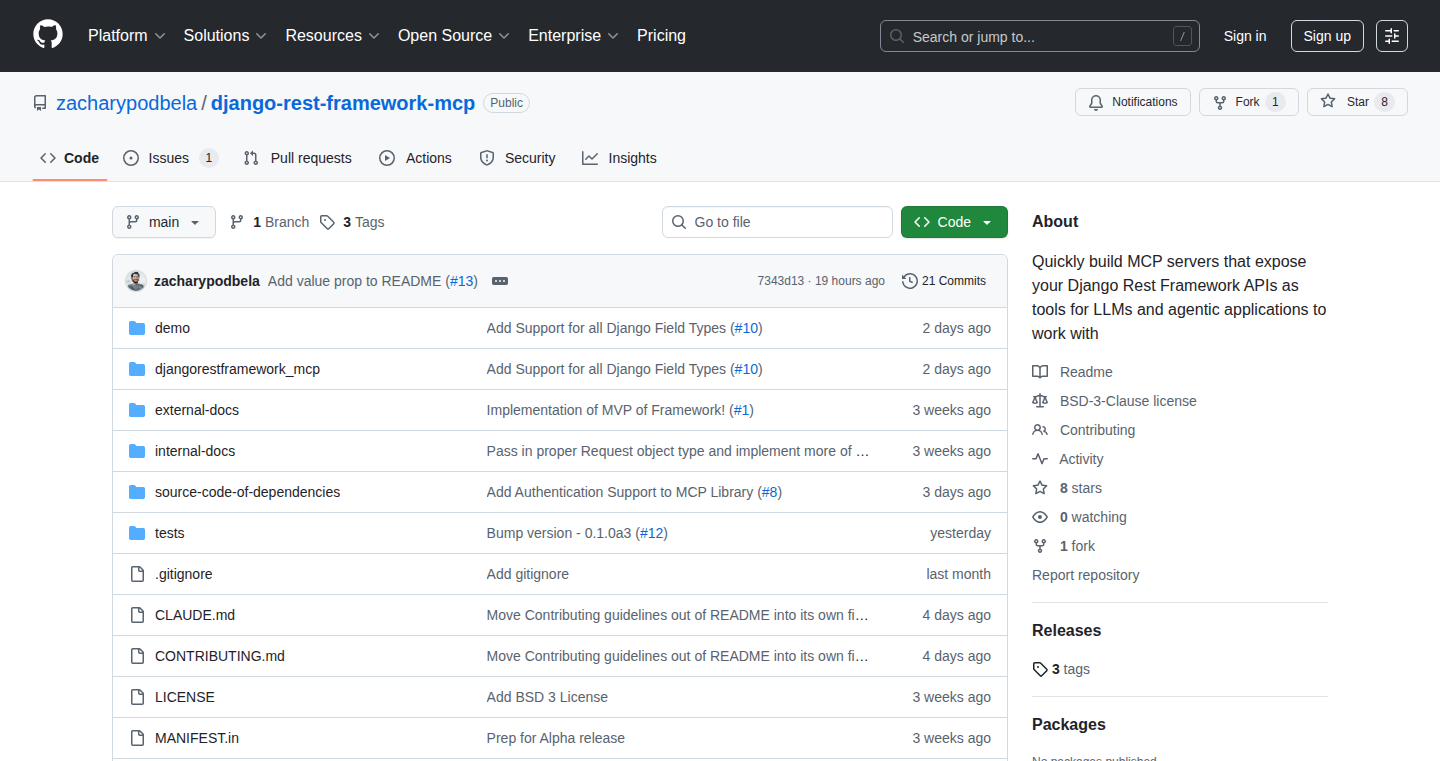Open 'Prep for Alpha release' commit message
Screen dimensions: 1440x761
[x=556, y=738]
